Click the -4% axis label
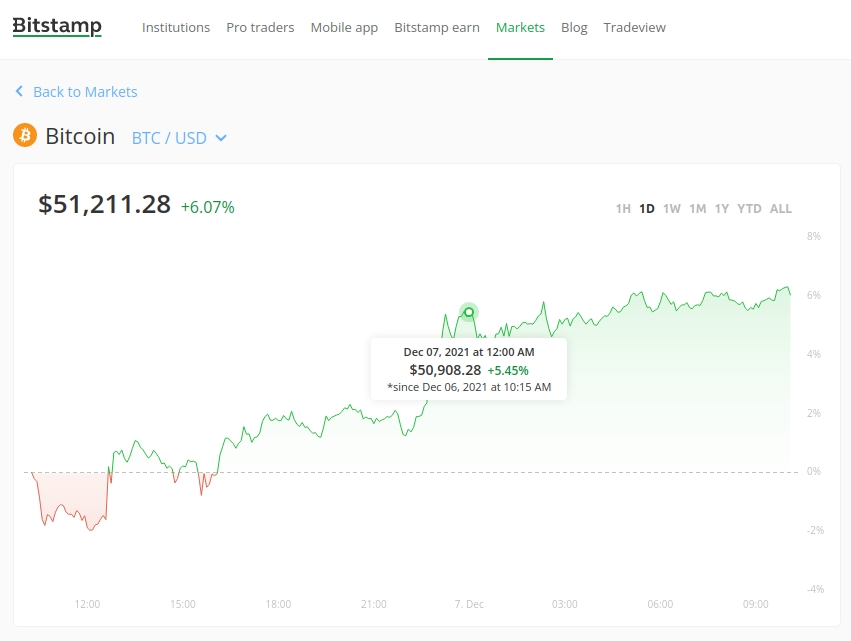 point(815,589)
